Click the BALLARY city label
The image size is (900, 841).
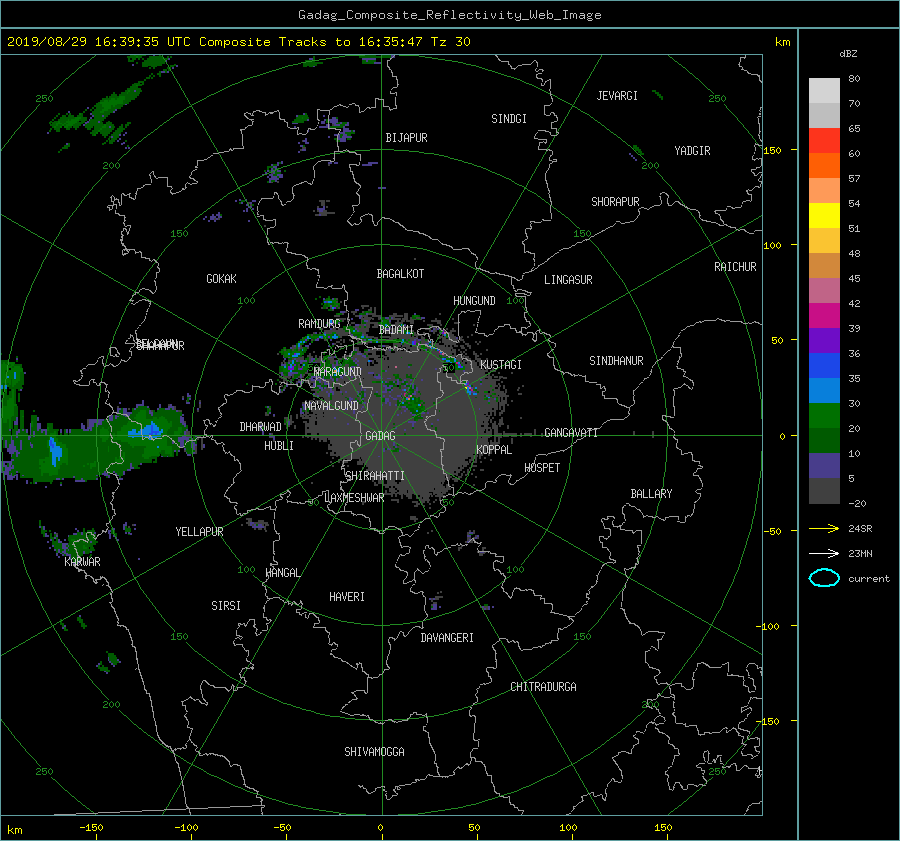pyautogui.click(x=651, y=494)
